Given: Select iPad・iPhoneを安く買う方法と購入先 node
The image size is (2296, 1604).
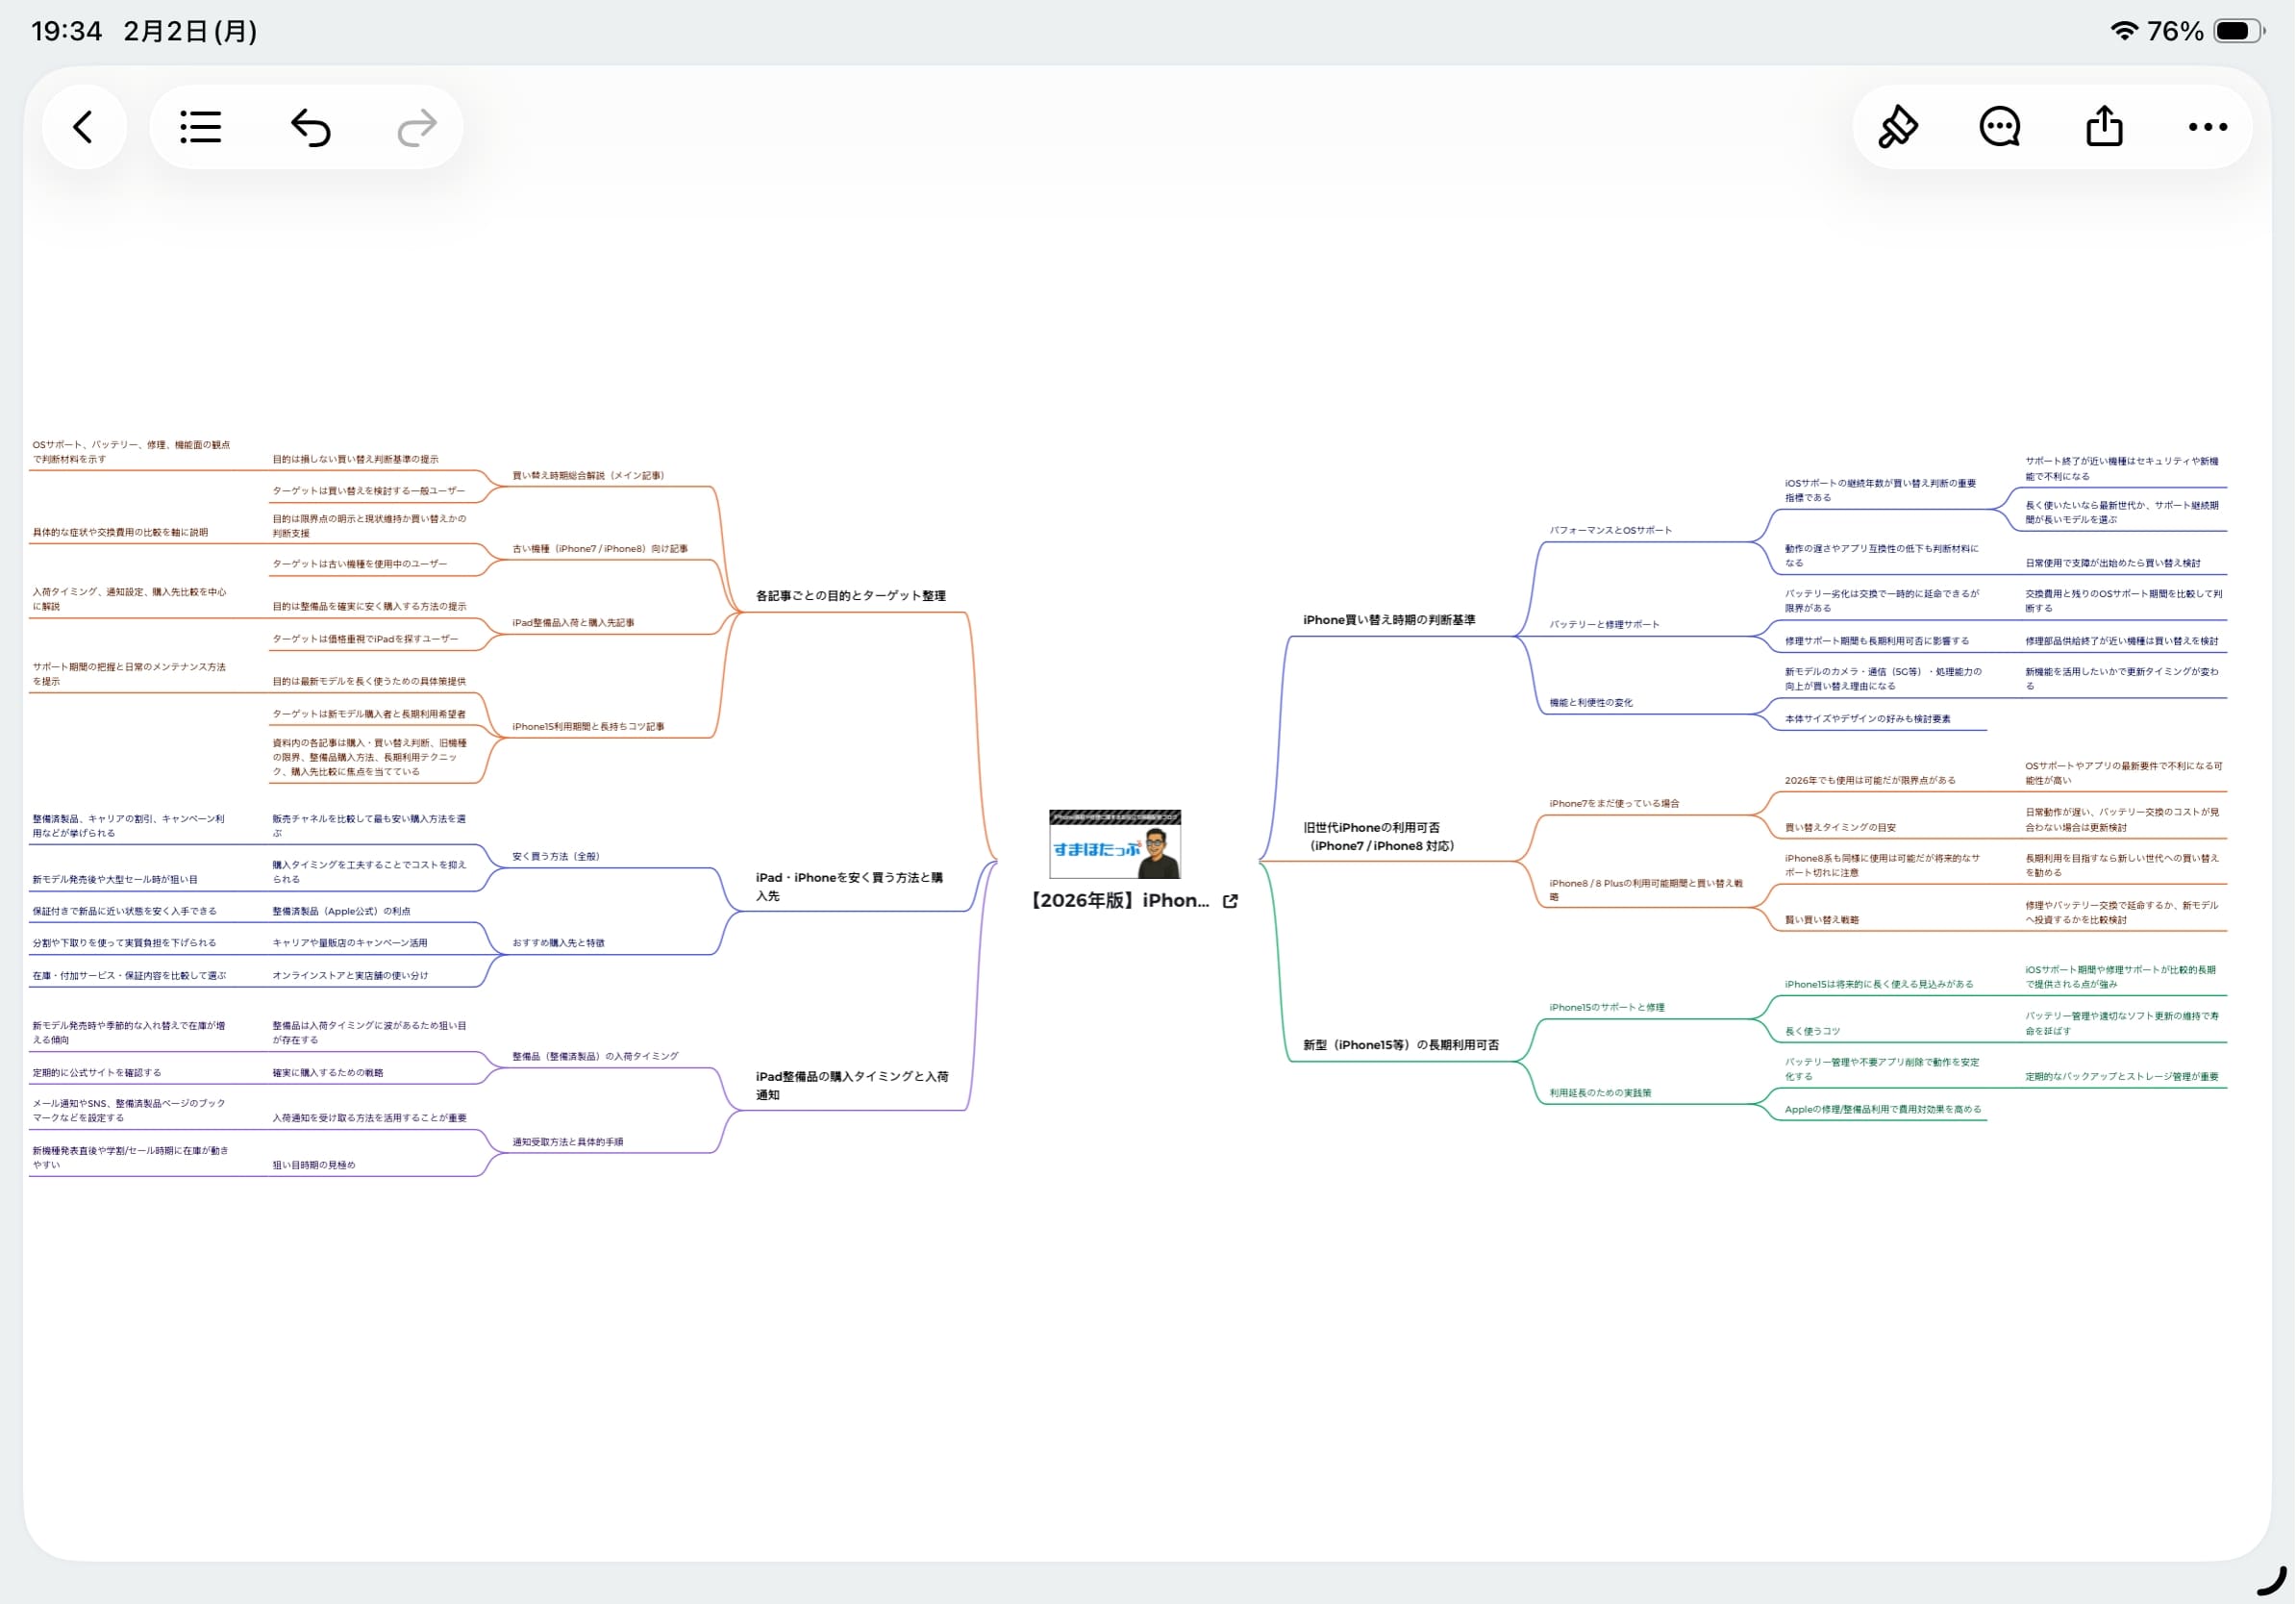Looking at the screenshot, I should coord(848,886).
